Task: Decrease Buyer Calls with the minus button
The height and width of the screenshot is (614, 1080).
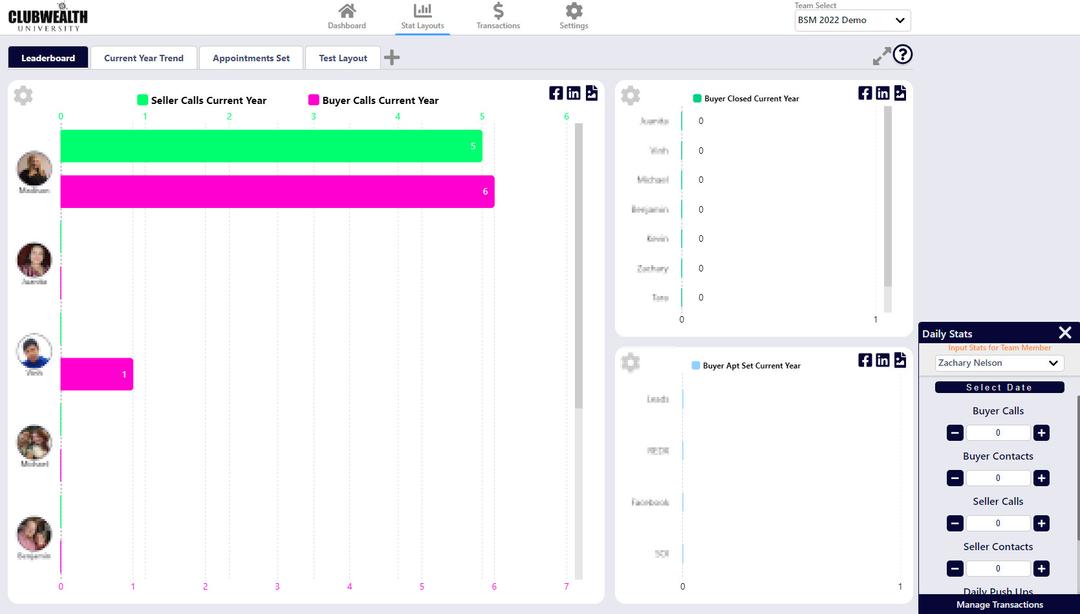Action: pos(955,433)
